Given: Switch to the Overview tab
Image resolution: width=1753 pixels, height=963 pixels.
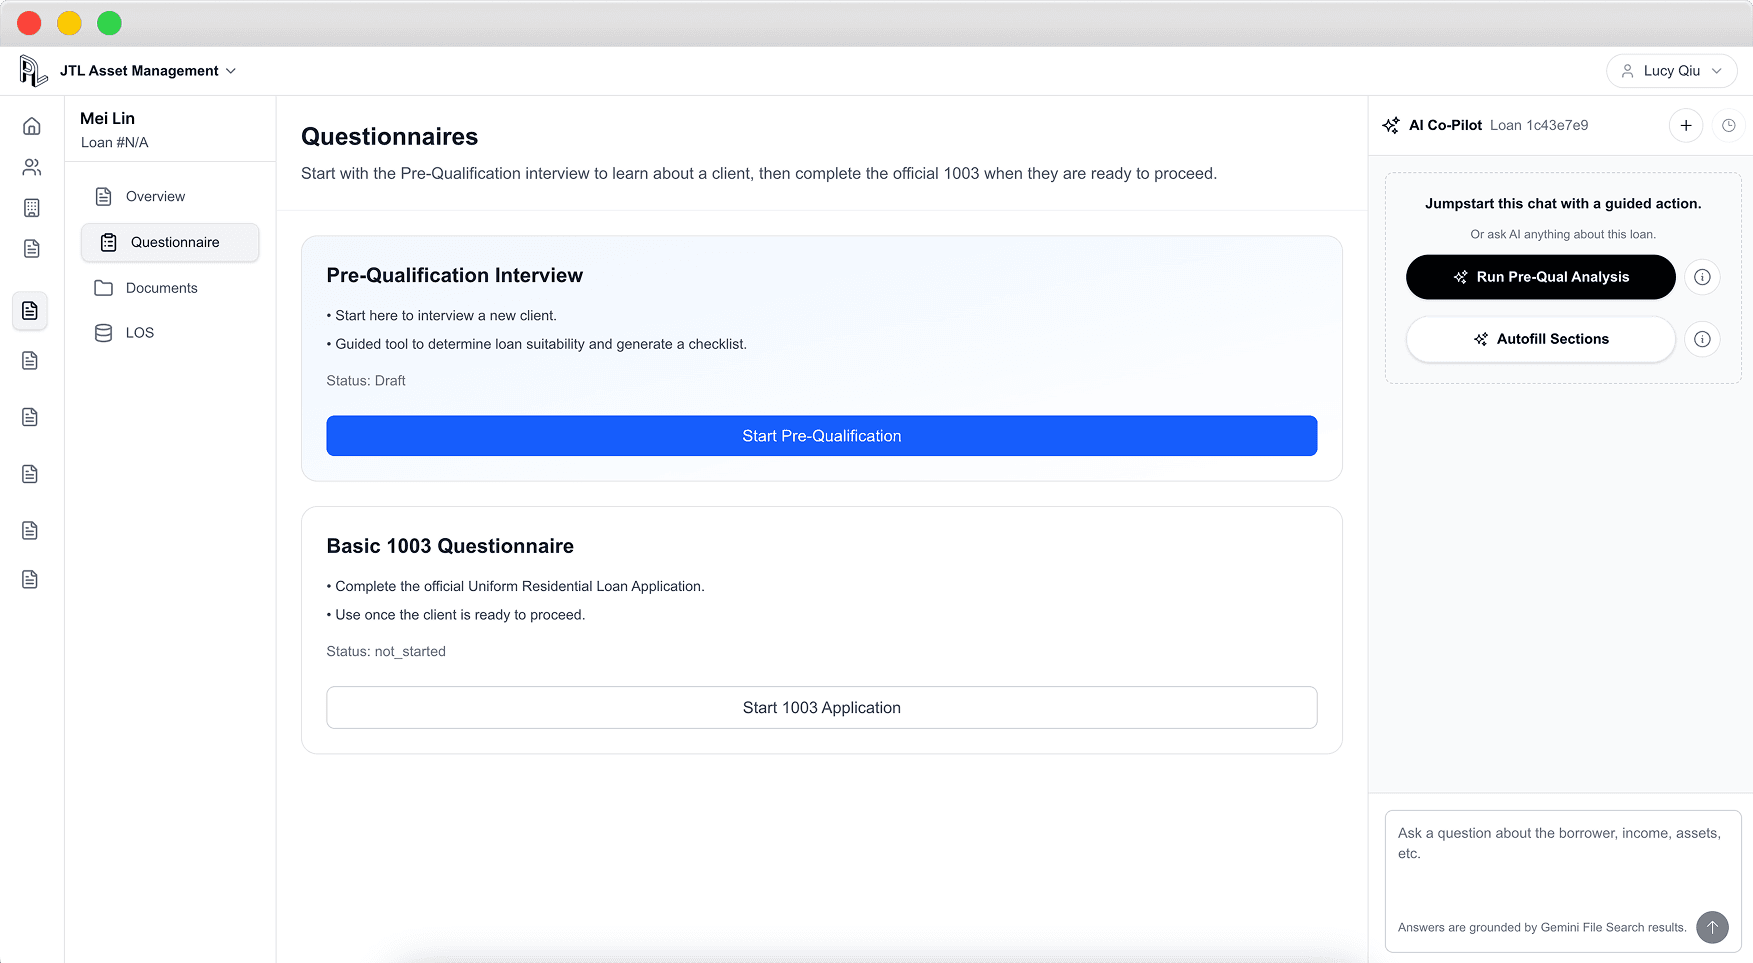Looking at the screenshot, I should [x=157, y=196].
